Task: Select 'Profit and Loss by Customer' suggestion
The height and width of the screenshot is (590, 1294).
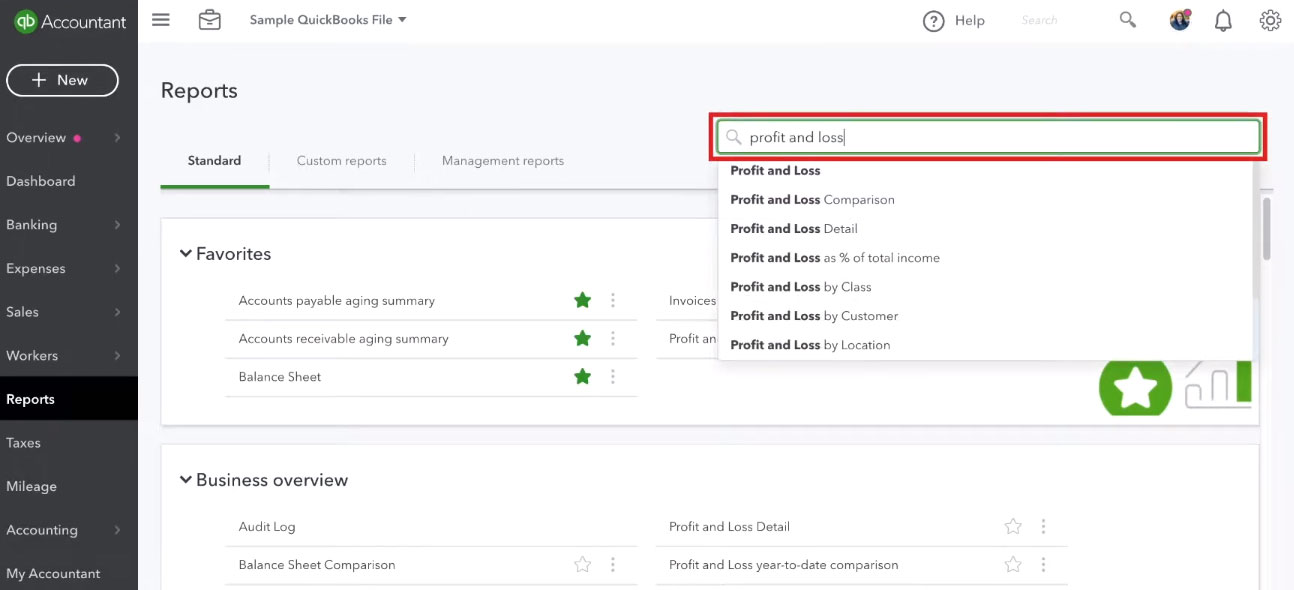Action: (x=814, y=316)
